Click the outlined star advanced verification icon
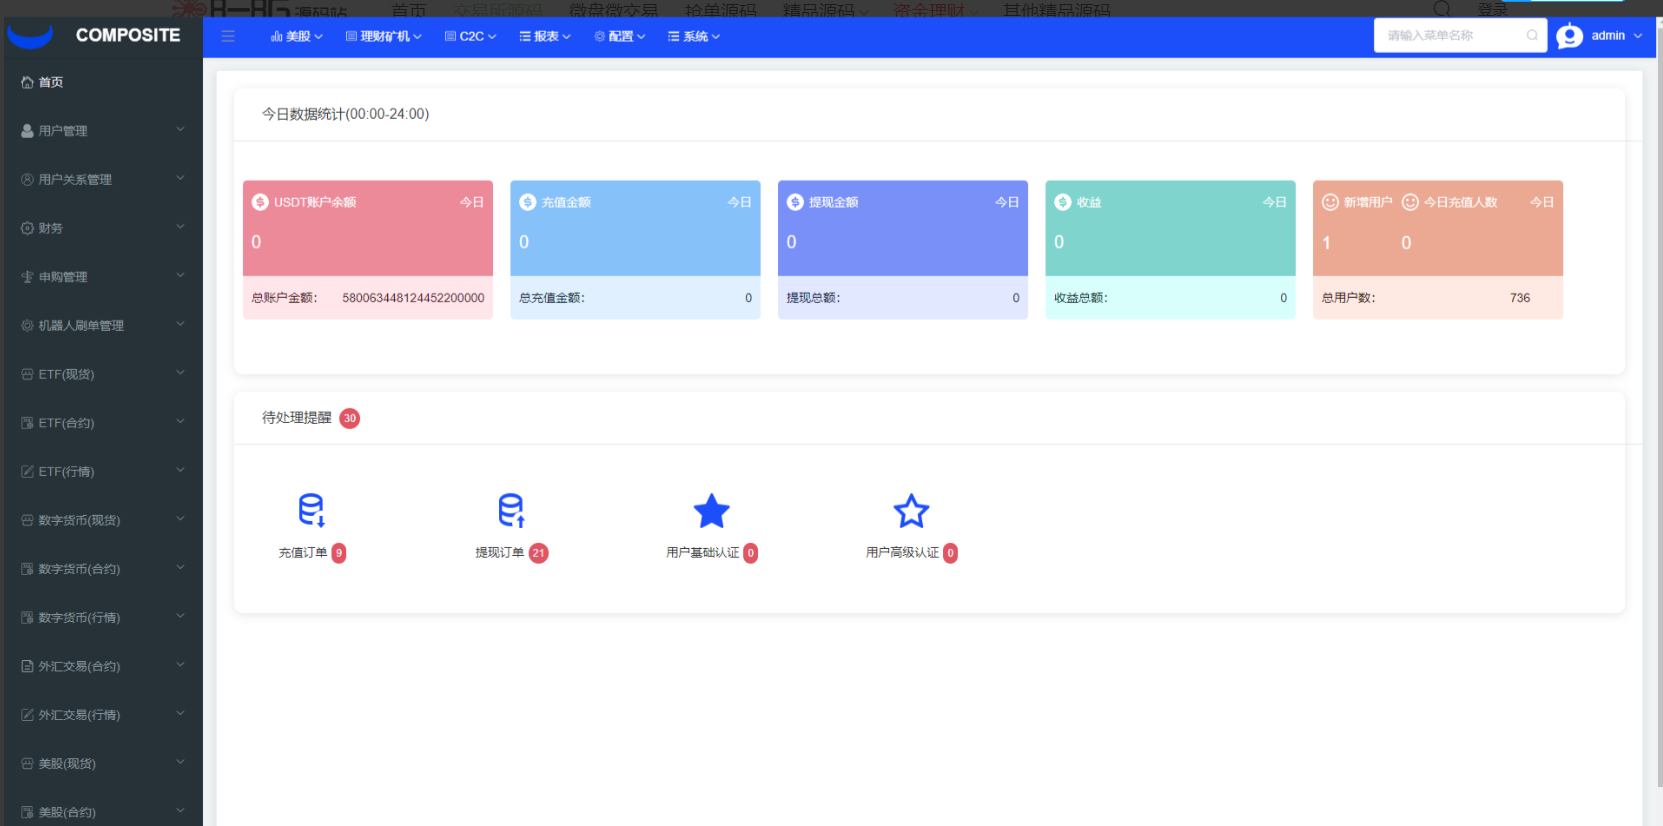This screenshot has width=1663, height=826. pos(911,511)
